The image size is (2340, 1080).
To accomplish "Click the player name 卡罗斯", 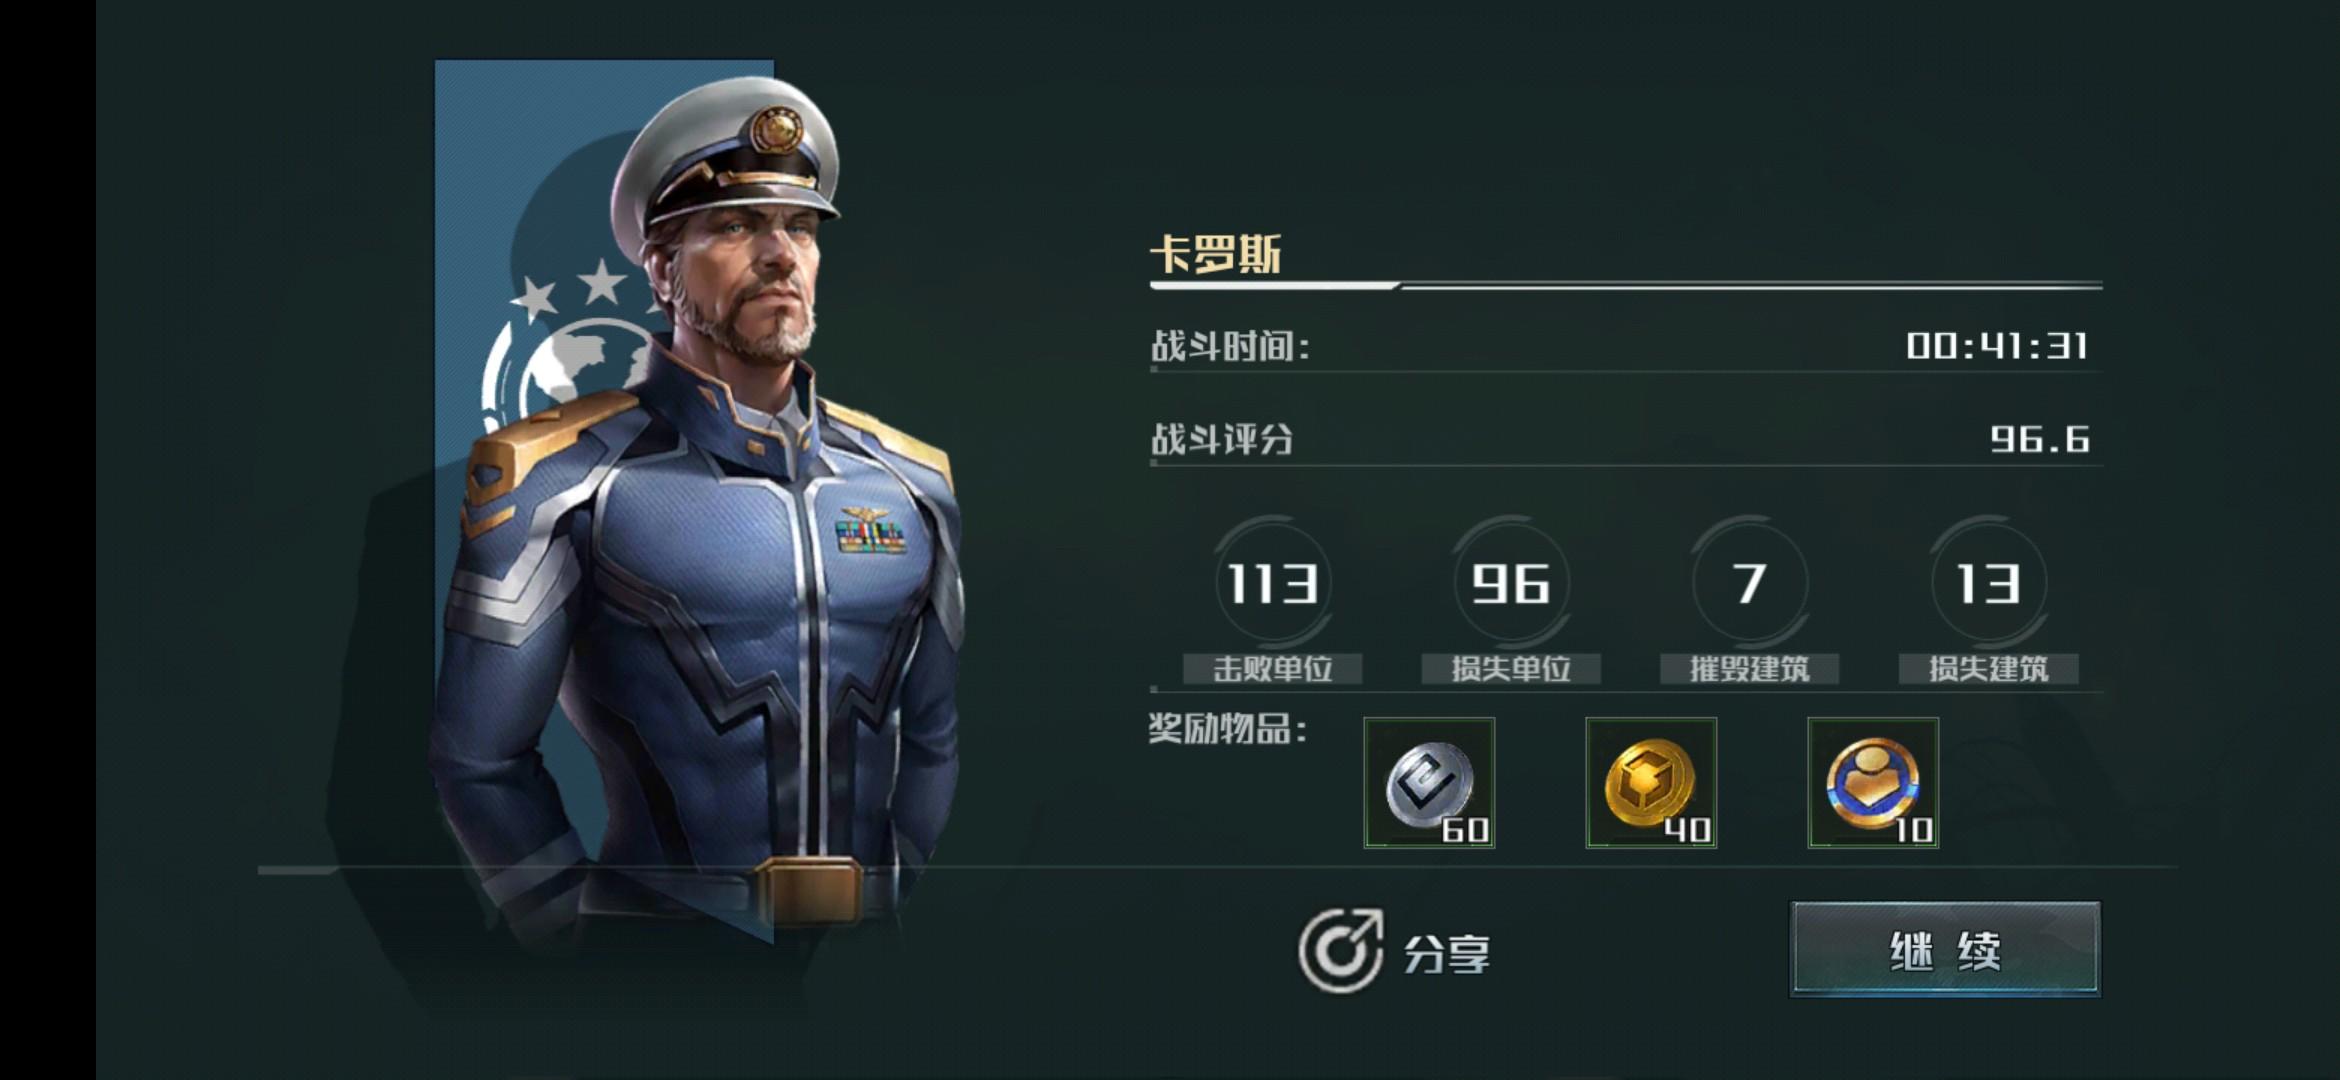I will (x=1215, y=254).
